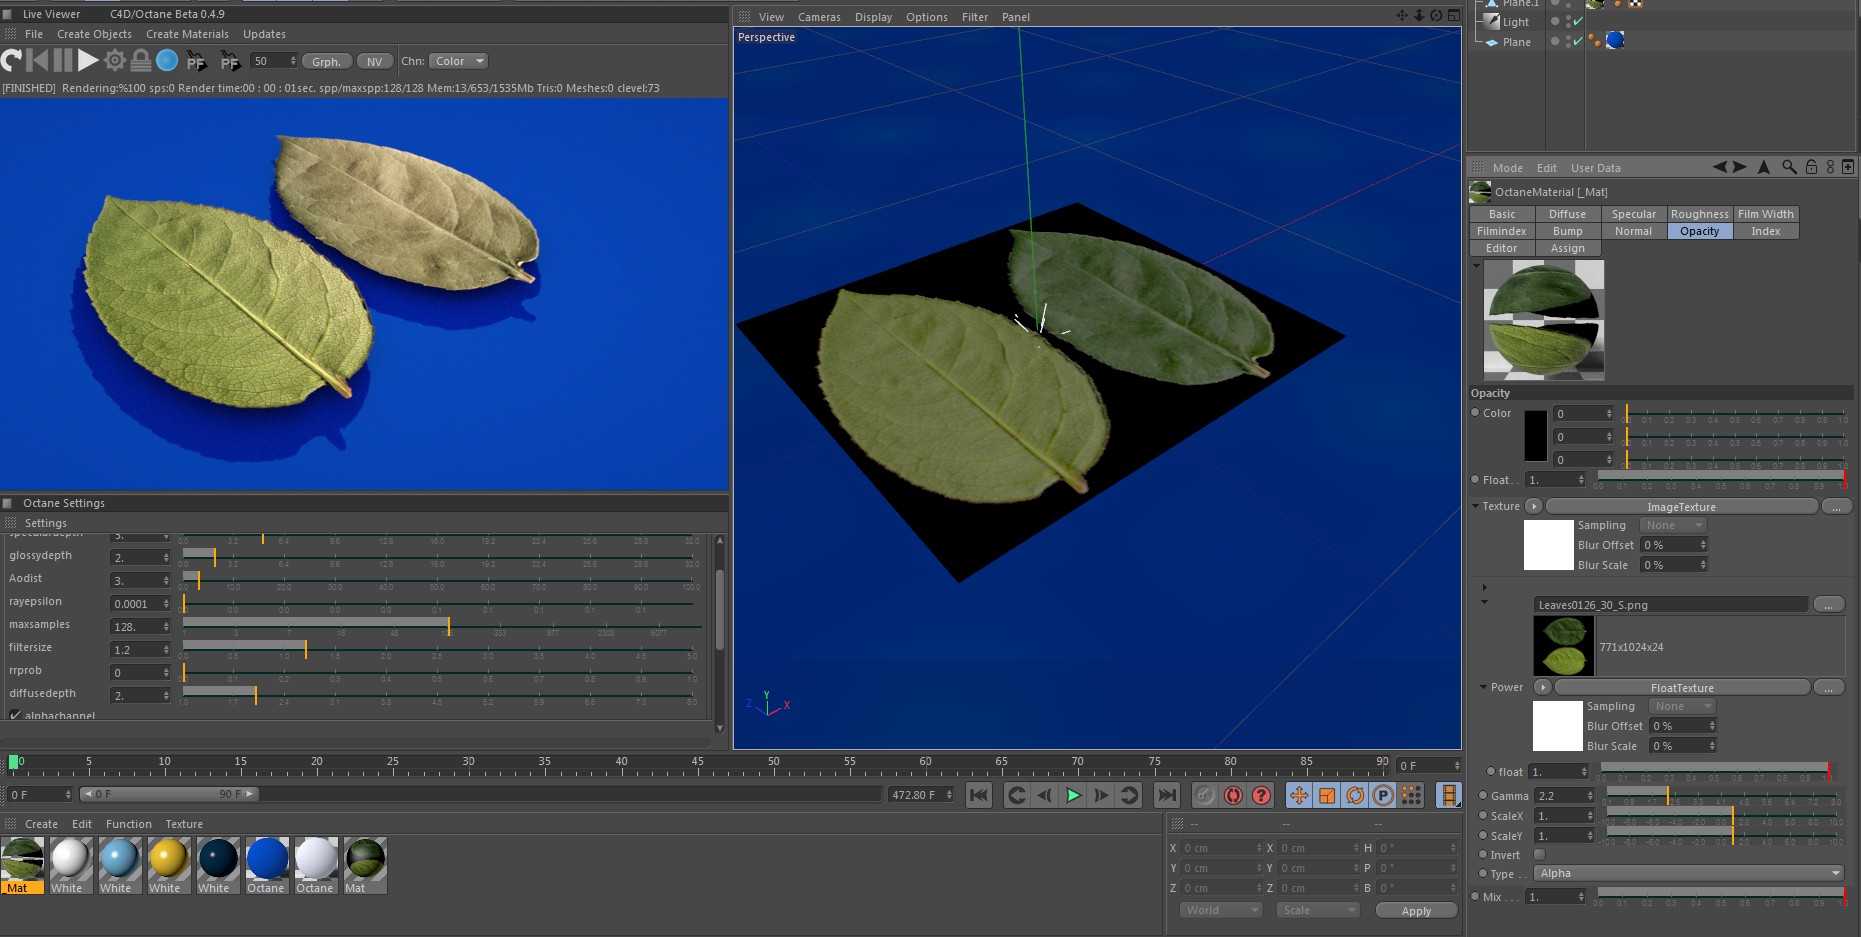
Task: Click the film strip icon by timeline
Action: 1448,795
